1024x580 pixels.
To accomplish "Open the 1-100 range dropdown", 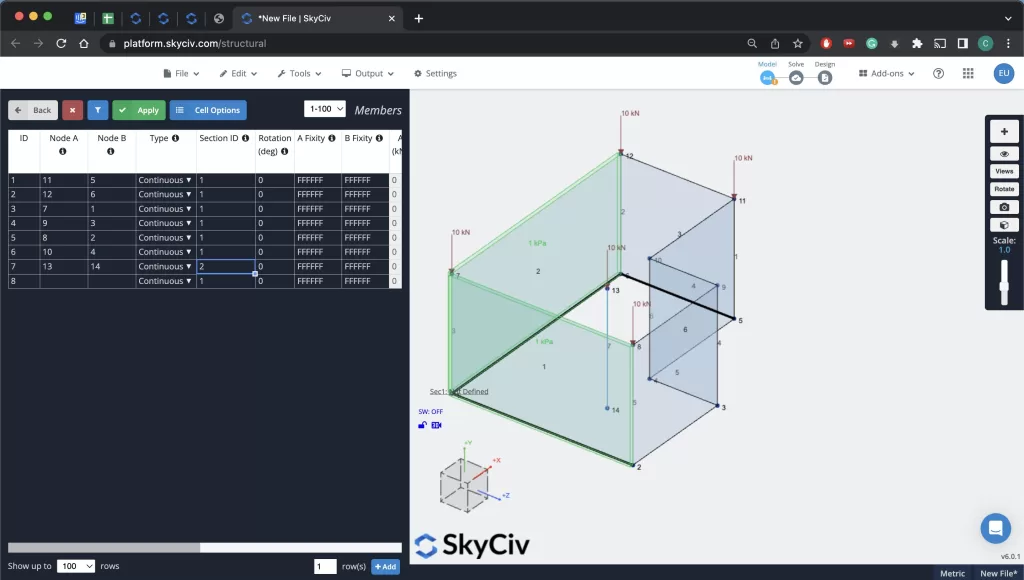I will (x=325, y=109).
